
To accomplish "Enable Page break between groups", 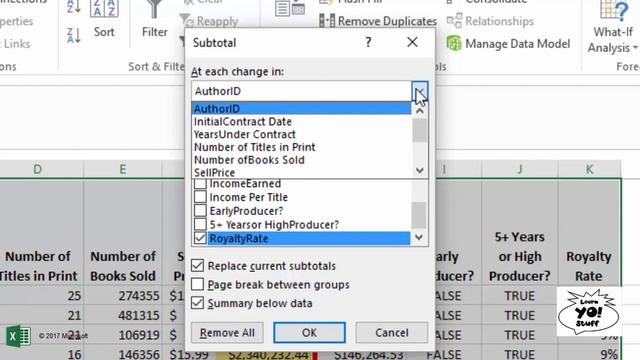I will [197, 284].
